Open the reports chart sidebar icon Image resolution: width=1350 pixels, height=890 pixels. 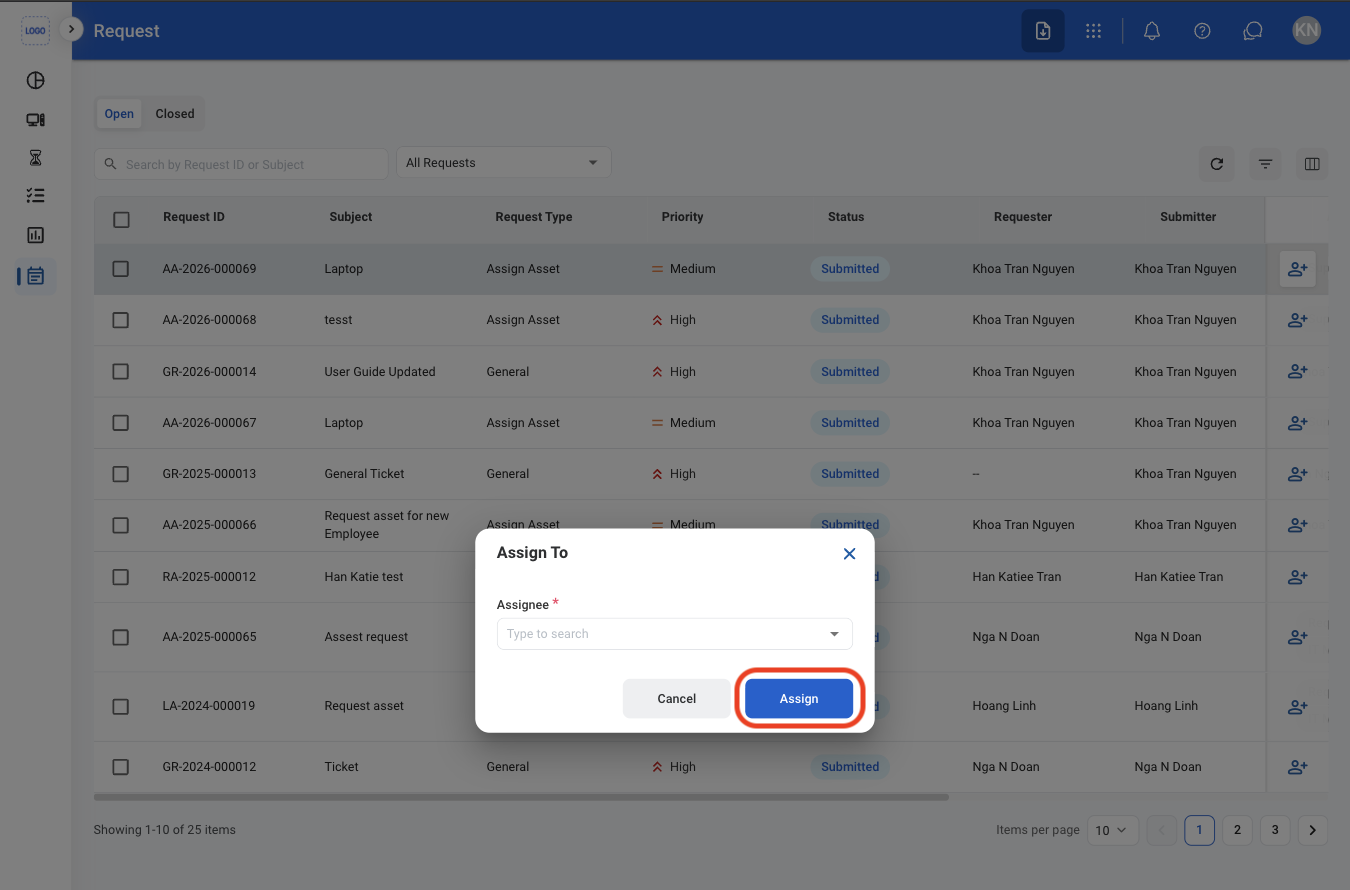point(35,235)
